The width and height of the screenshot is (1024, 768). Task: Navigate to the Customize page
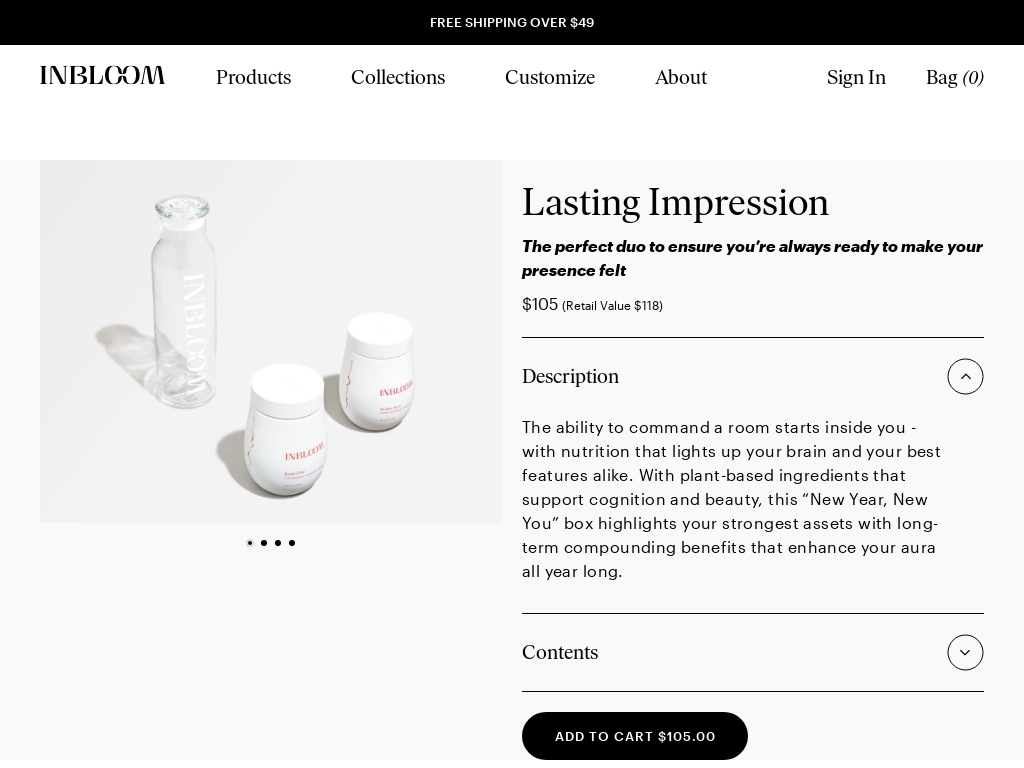pos(550,78)
